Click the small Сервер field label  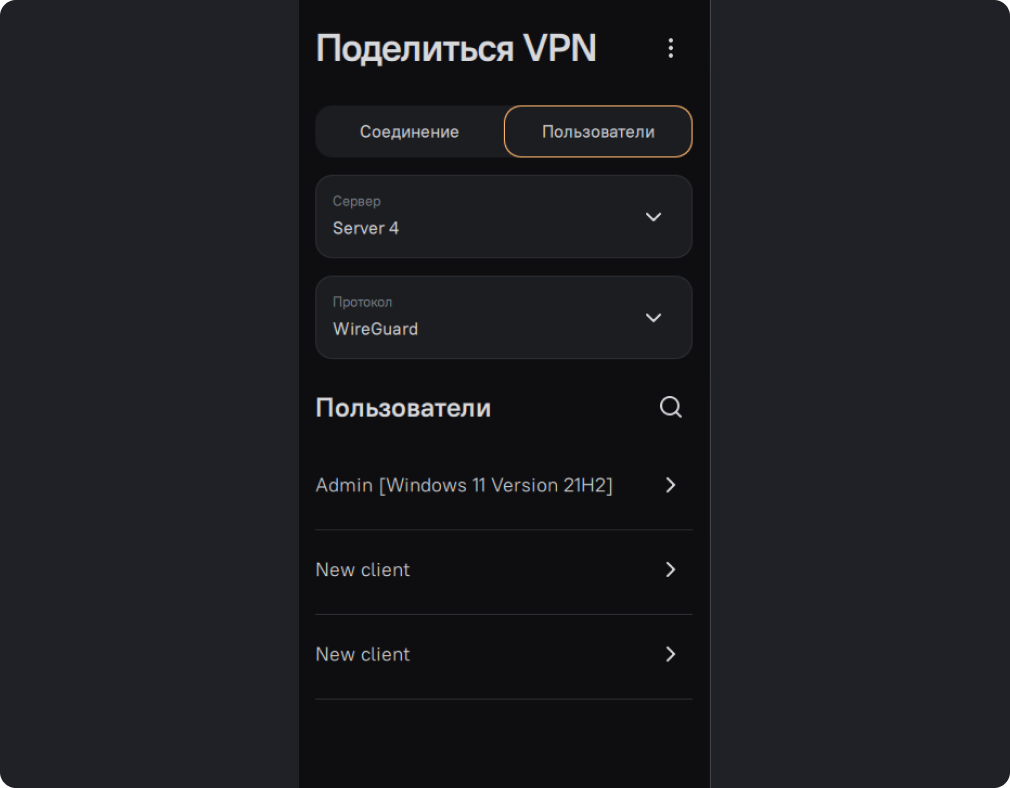pos(357,201)
